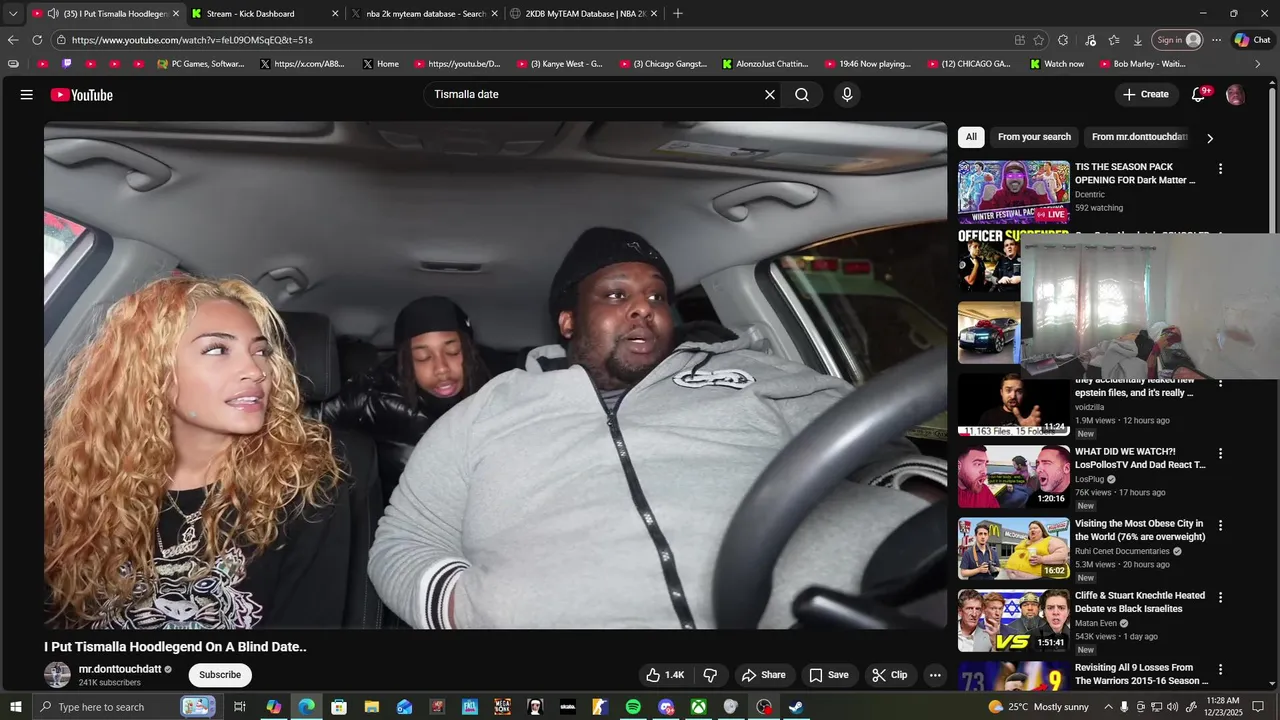Sign in to Edge profile
This screenshot has width=1280, height=720.
click(1178, 40)
